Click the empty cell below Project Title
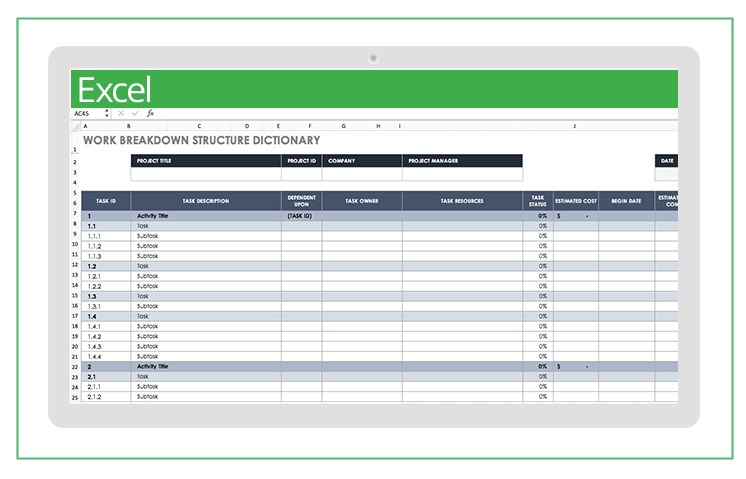Viewport: 746px width, 479px height. (205, 174)
